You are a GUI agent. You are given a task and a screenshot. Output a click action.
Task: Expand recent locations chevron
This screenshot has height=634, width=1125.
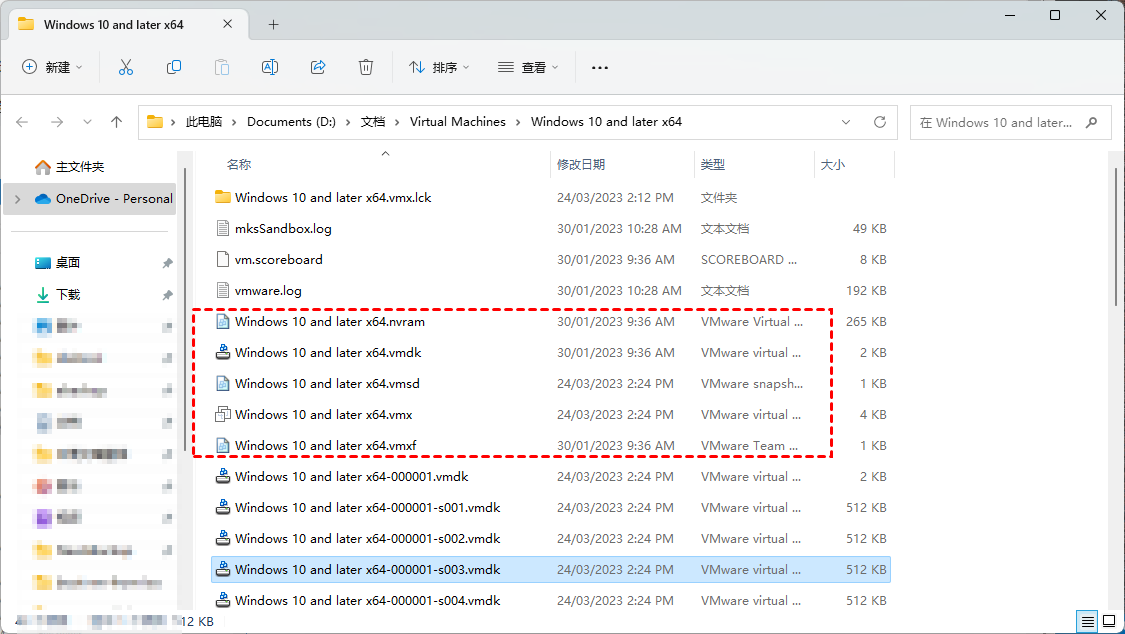point(88,122)
